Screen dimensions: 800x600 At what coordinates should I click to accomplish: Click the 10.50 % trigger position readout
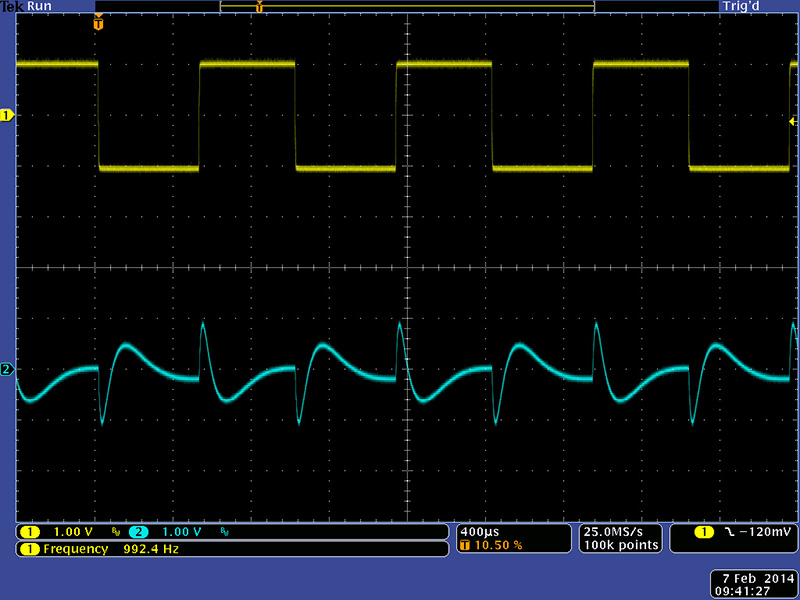point(495,545)
